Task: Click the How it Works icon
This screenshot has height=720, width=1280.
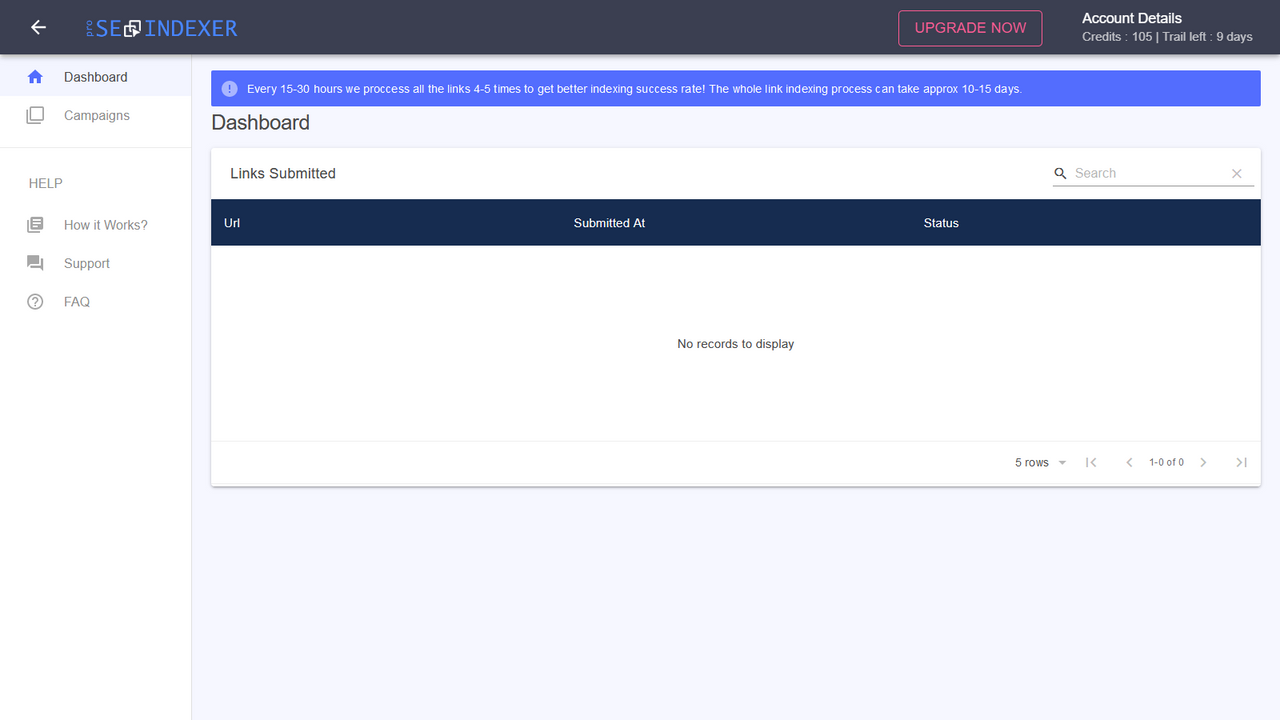Action: point(35,225)
